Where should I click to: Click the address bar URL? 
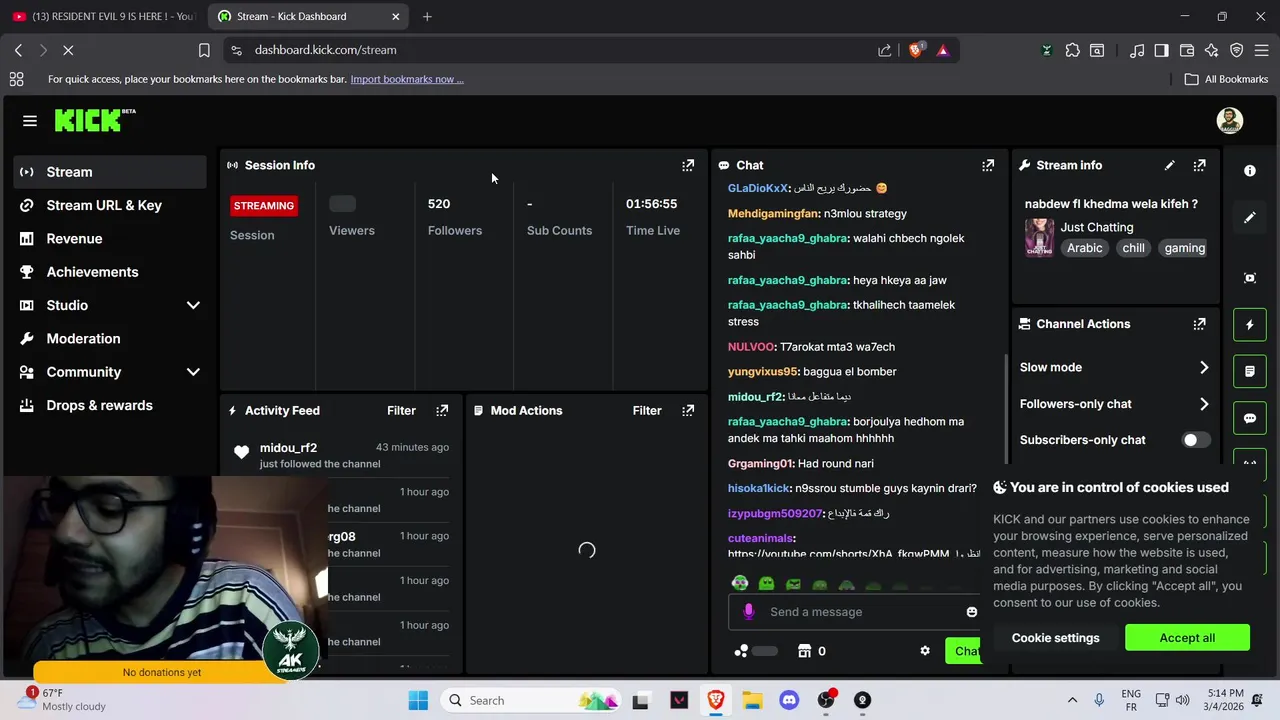pos(326,50)
